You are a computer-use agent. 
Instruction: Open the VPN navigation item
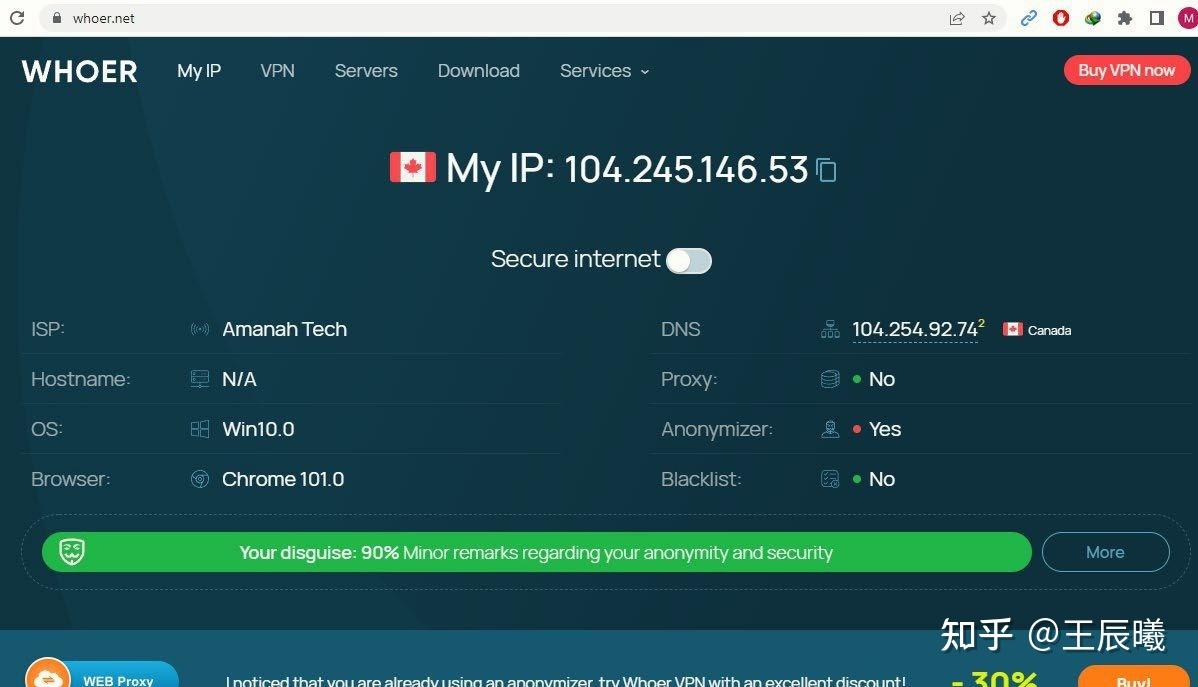pyautogui.click(x=277, y=71)
